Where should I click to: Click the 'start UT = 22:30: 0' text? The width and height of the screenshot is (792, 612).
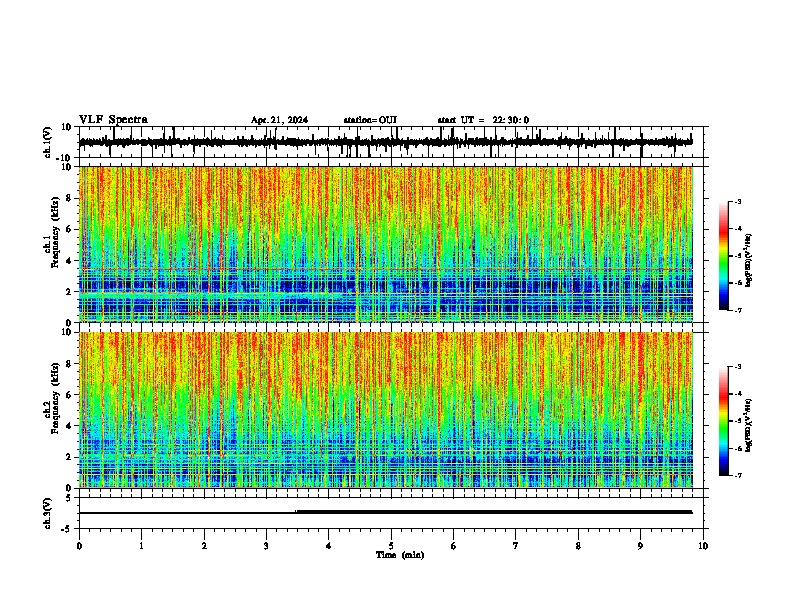(x=483, y=120)
